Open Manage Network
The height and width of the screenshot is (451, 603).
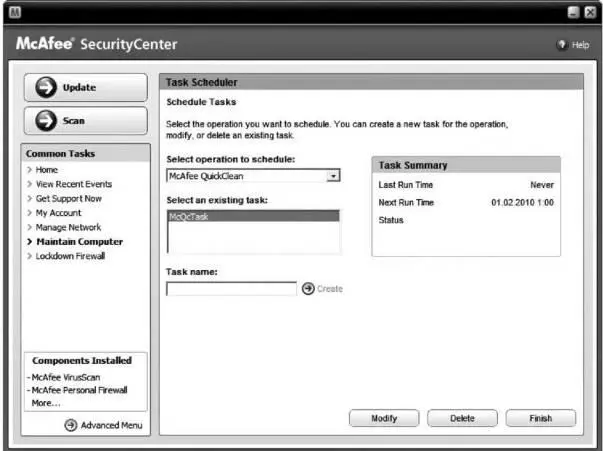(68, 227)
